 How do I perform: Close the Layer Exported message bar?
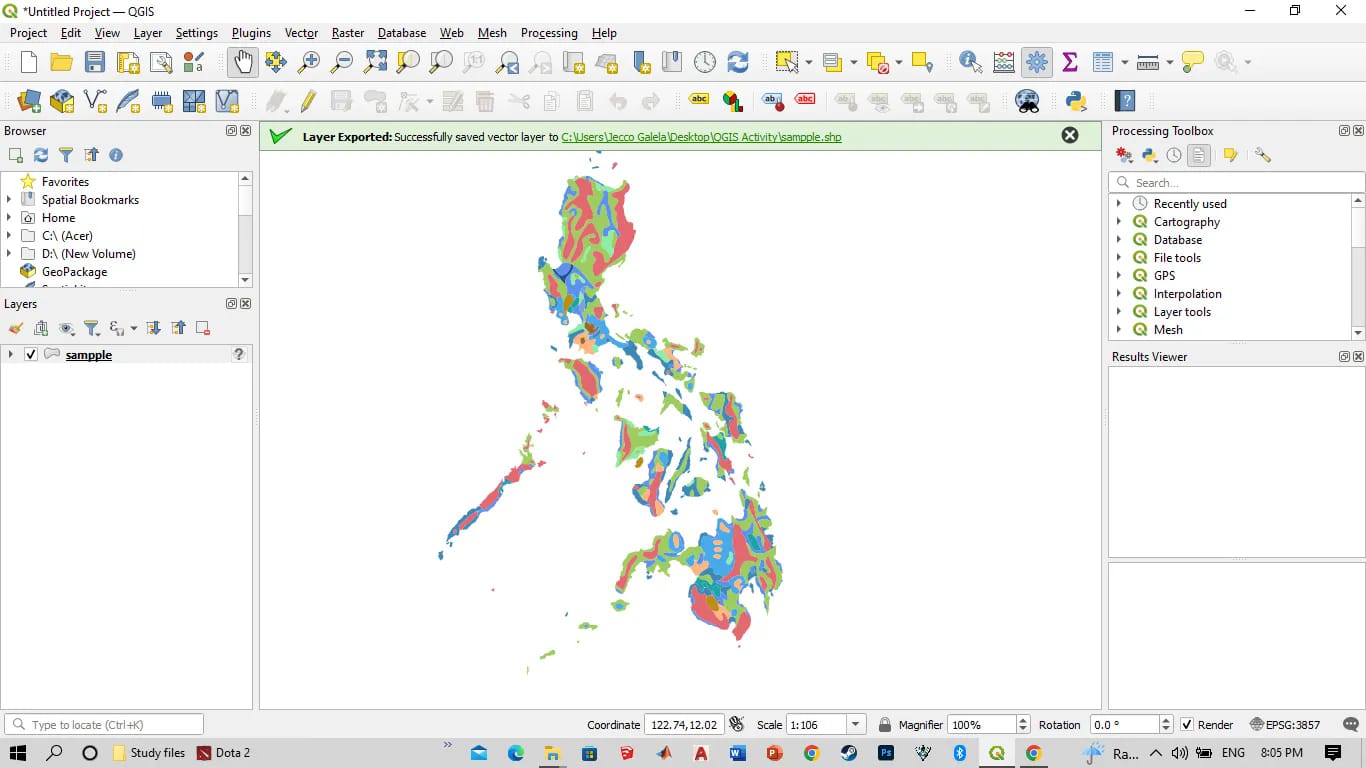[1070, 135]
